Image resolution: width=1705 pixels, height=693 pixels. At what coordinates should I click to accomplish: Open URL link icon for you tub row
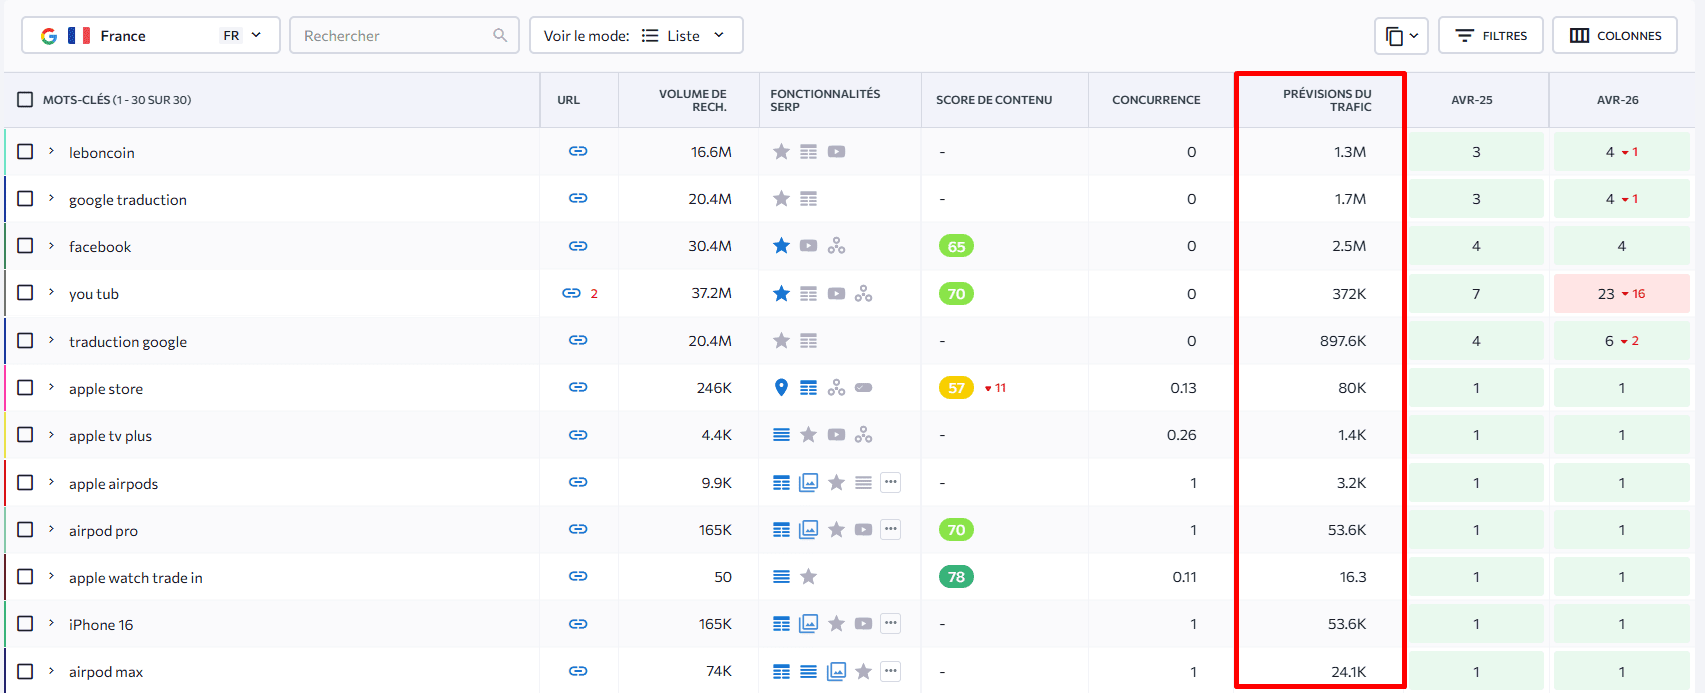point(572,293)
